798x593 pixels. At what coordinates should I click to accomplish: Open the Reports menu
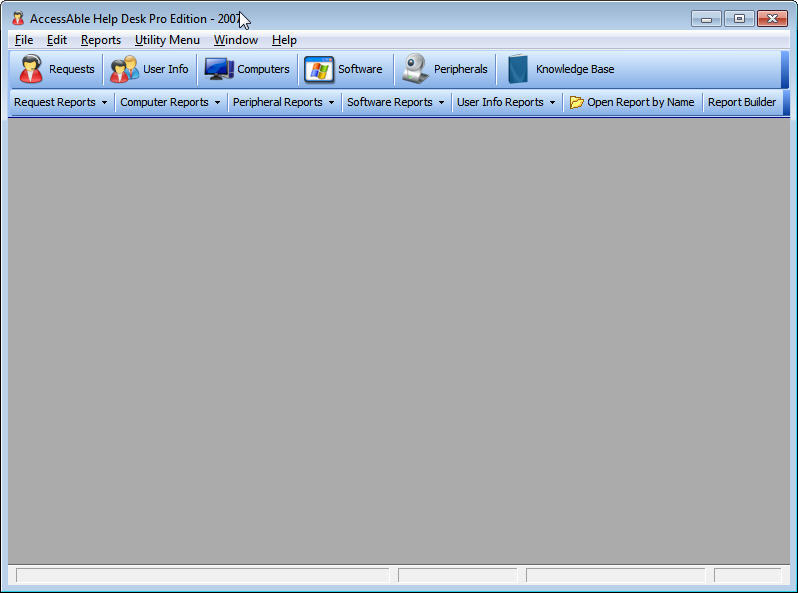[x=101, y=40]
